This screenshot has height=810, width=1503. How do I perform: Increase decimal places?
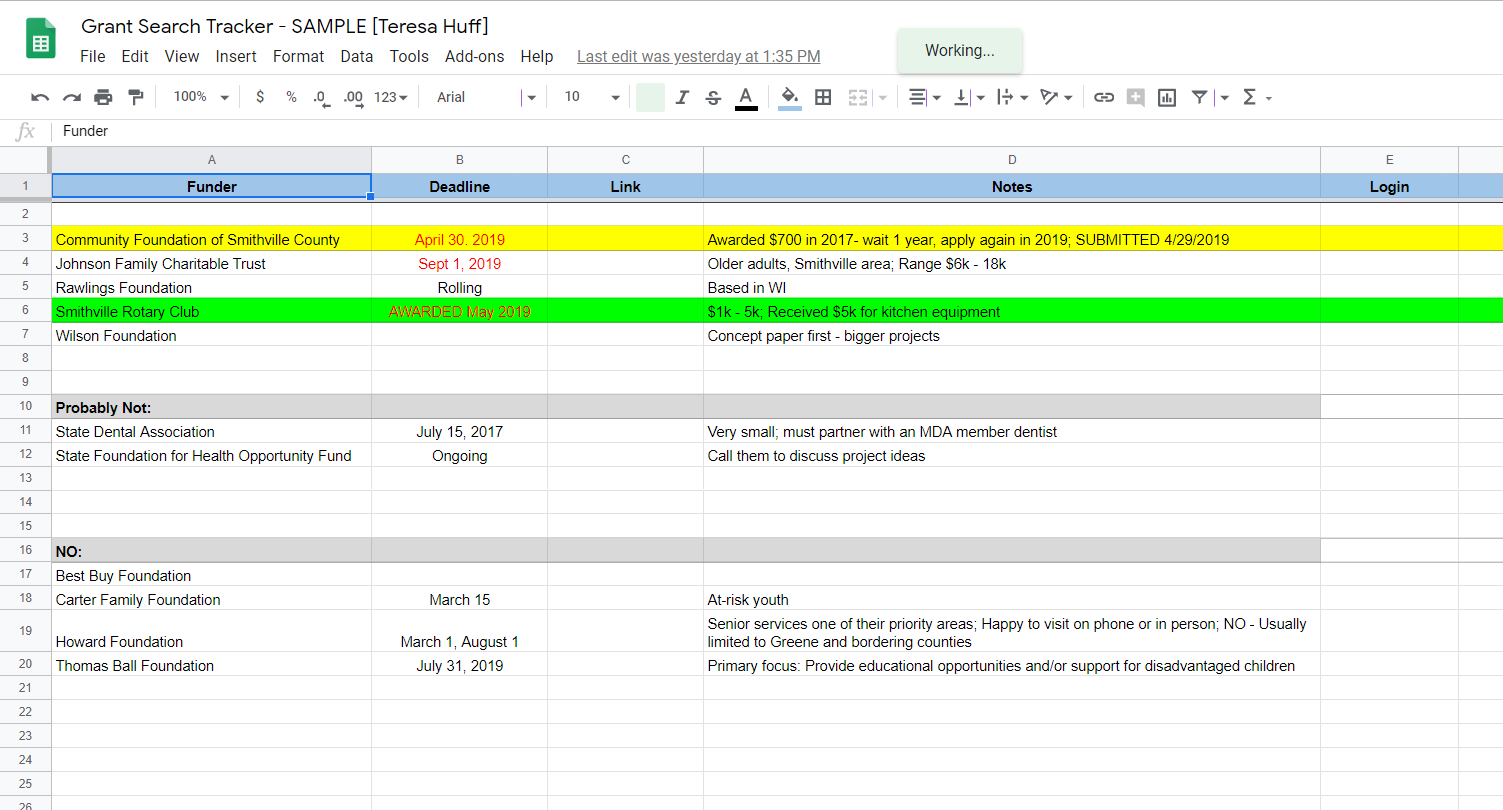point(353,97)
